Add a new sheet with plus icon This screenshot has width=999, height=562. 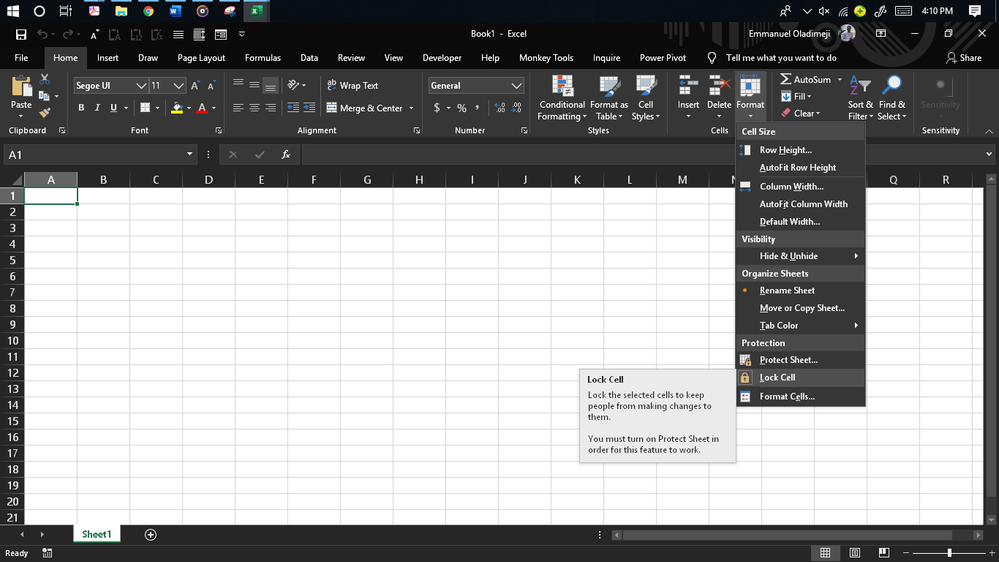(150, 535)
